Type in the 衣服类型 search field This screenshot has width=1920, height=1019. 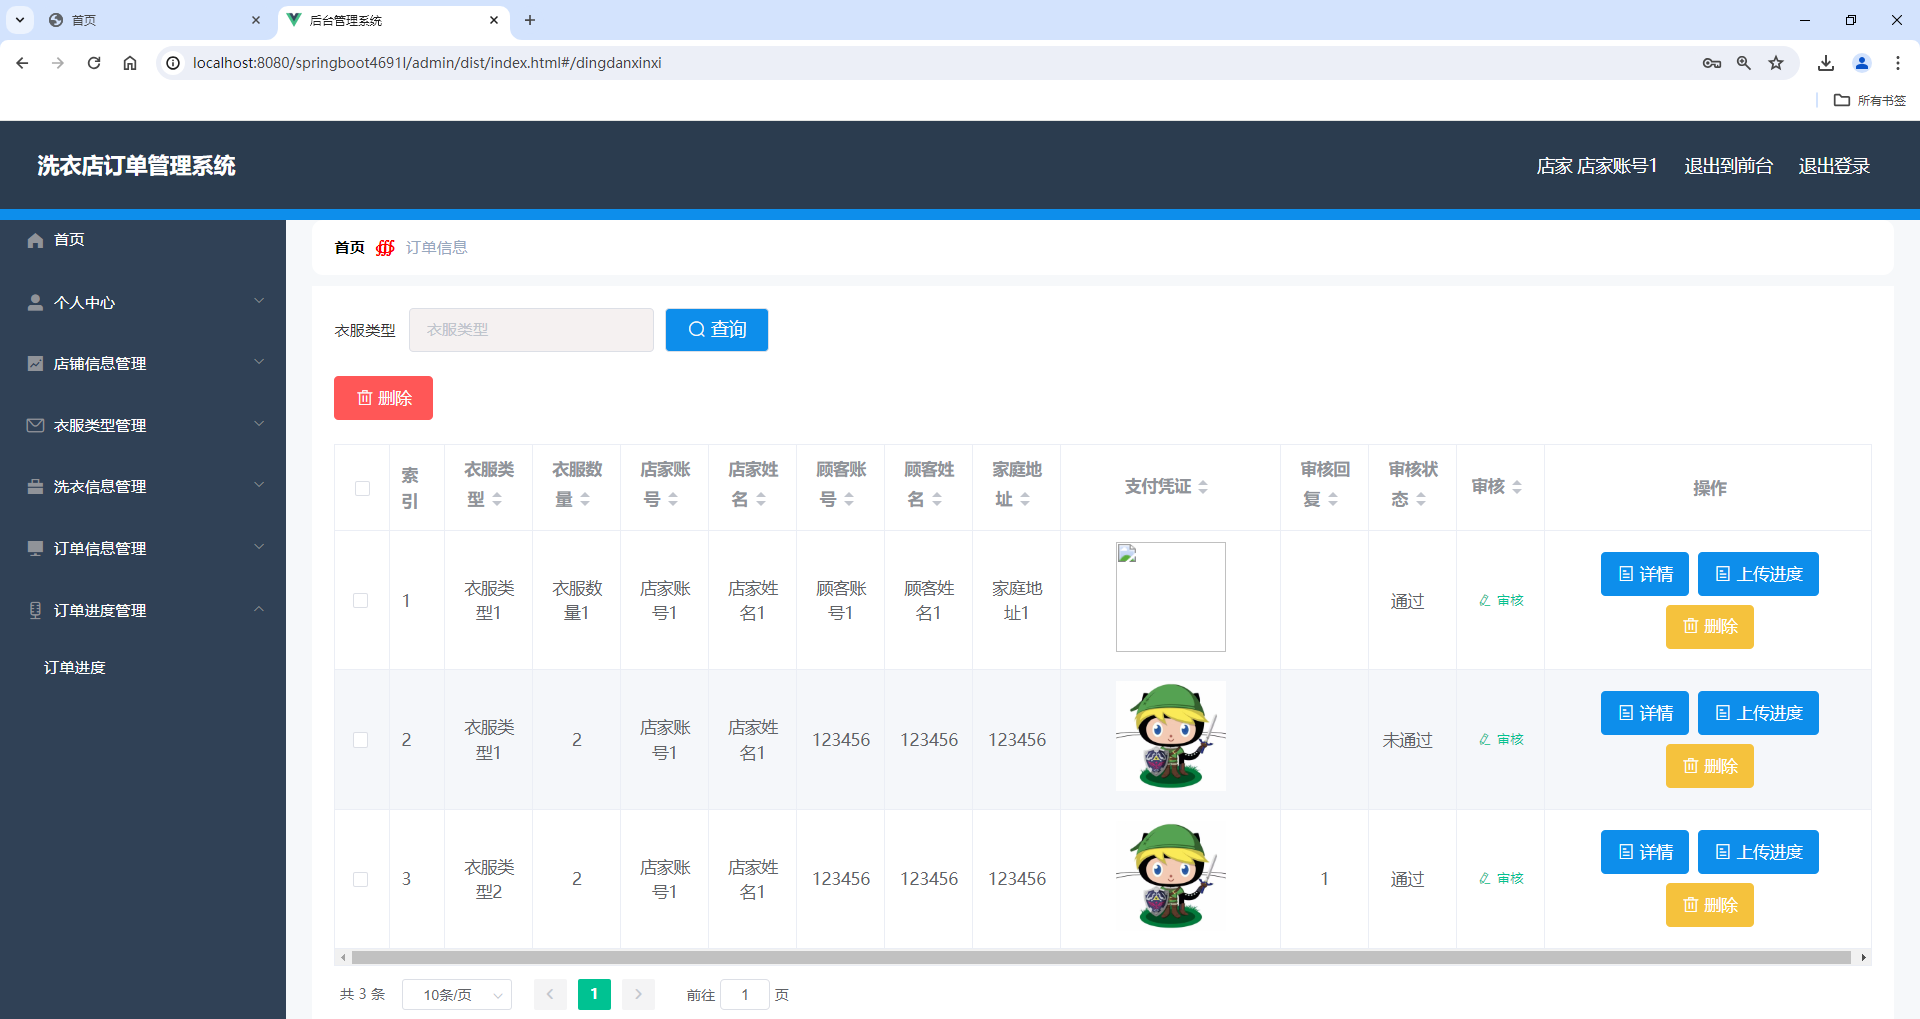(531, 329)
